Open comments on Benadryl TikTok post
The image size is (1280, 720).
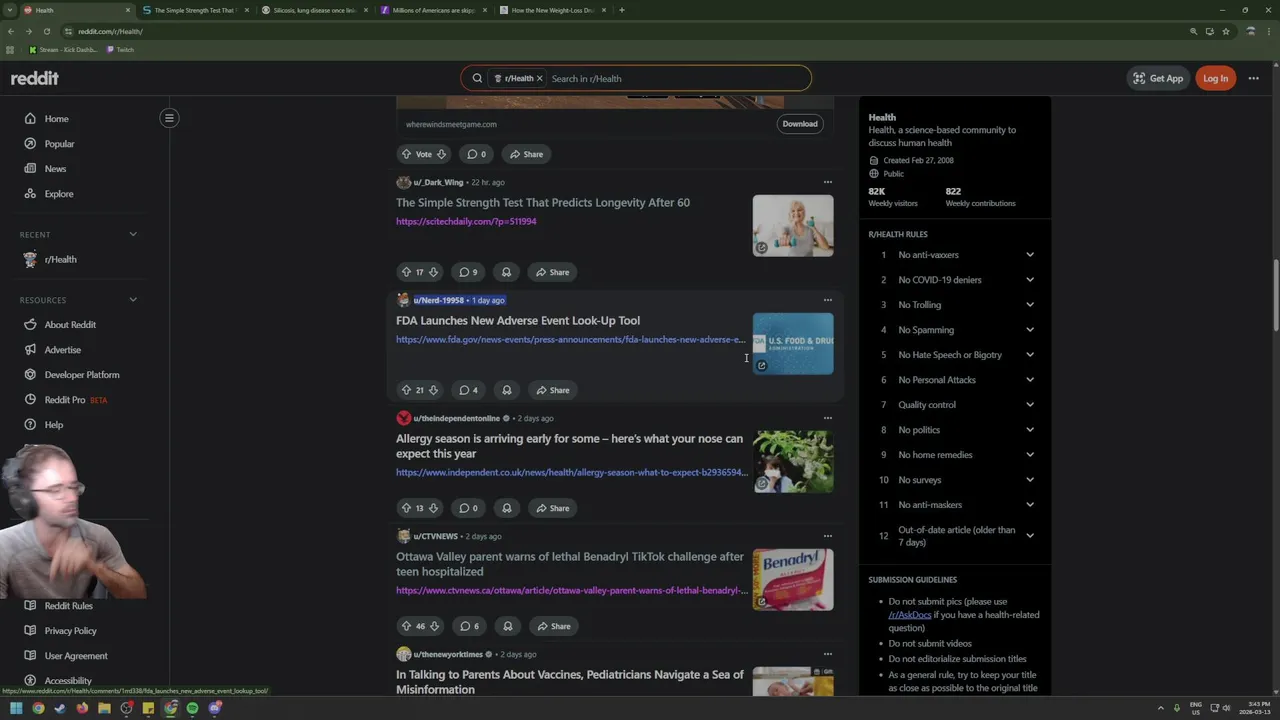click(x=469, y=626)
